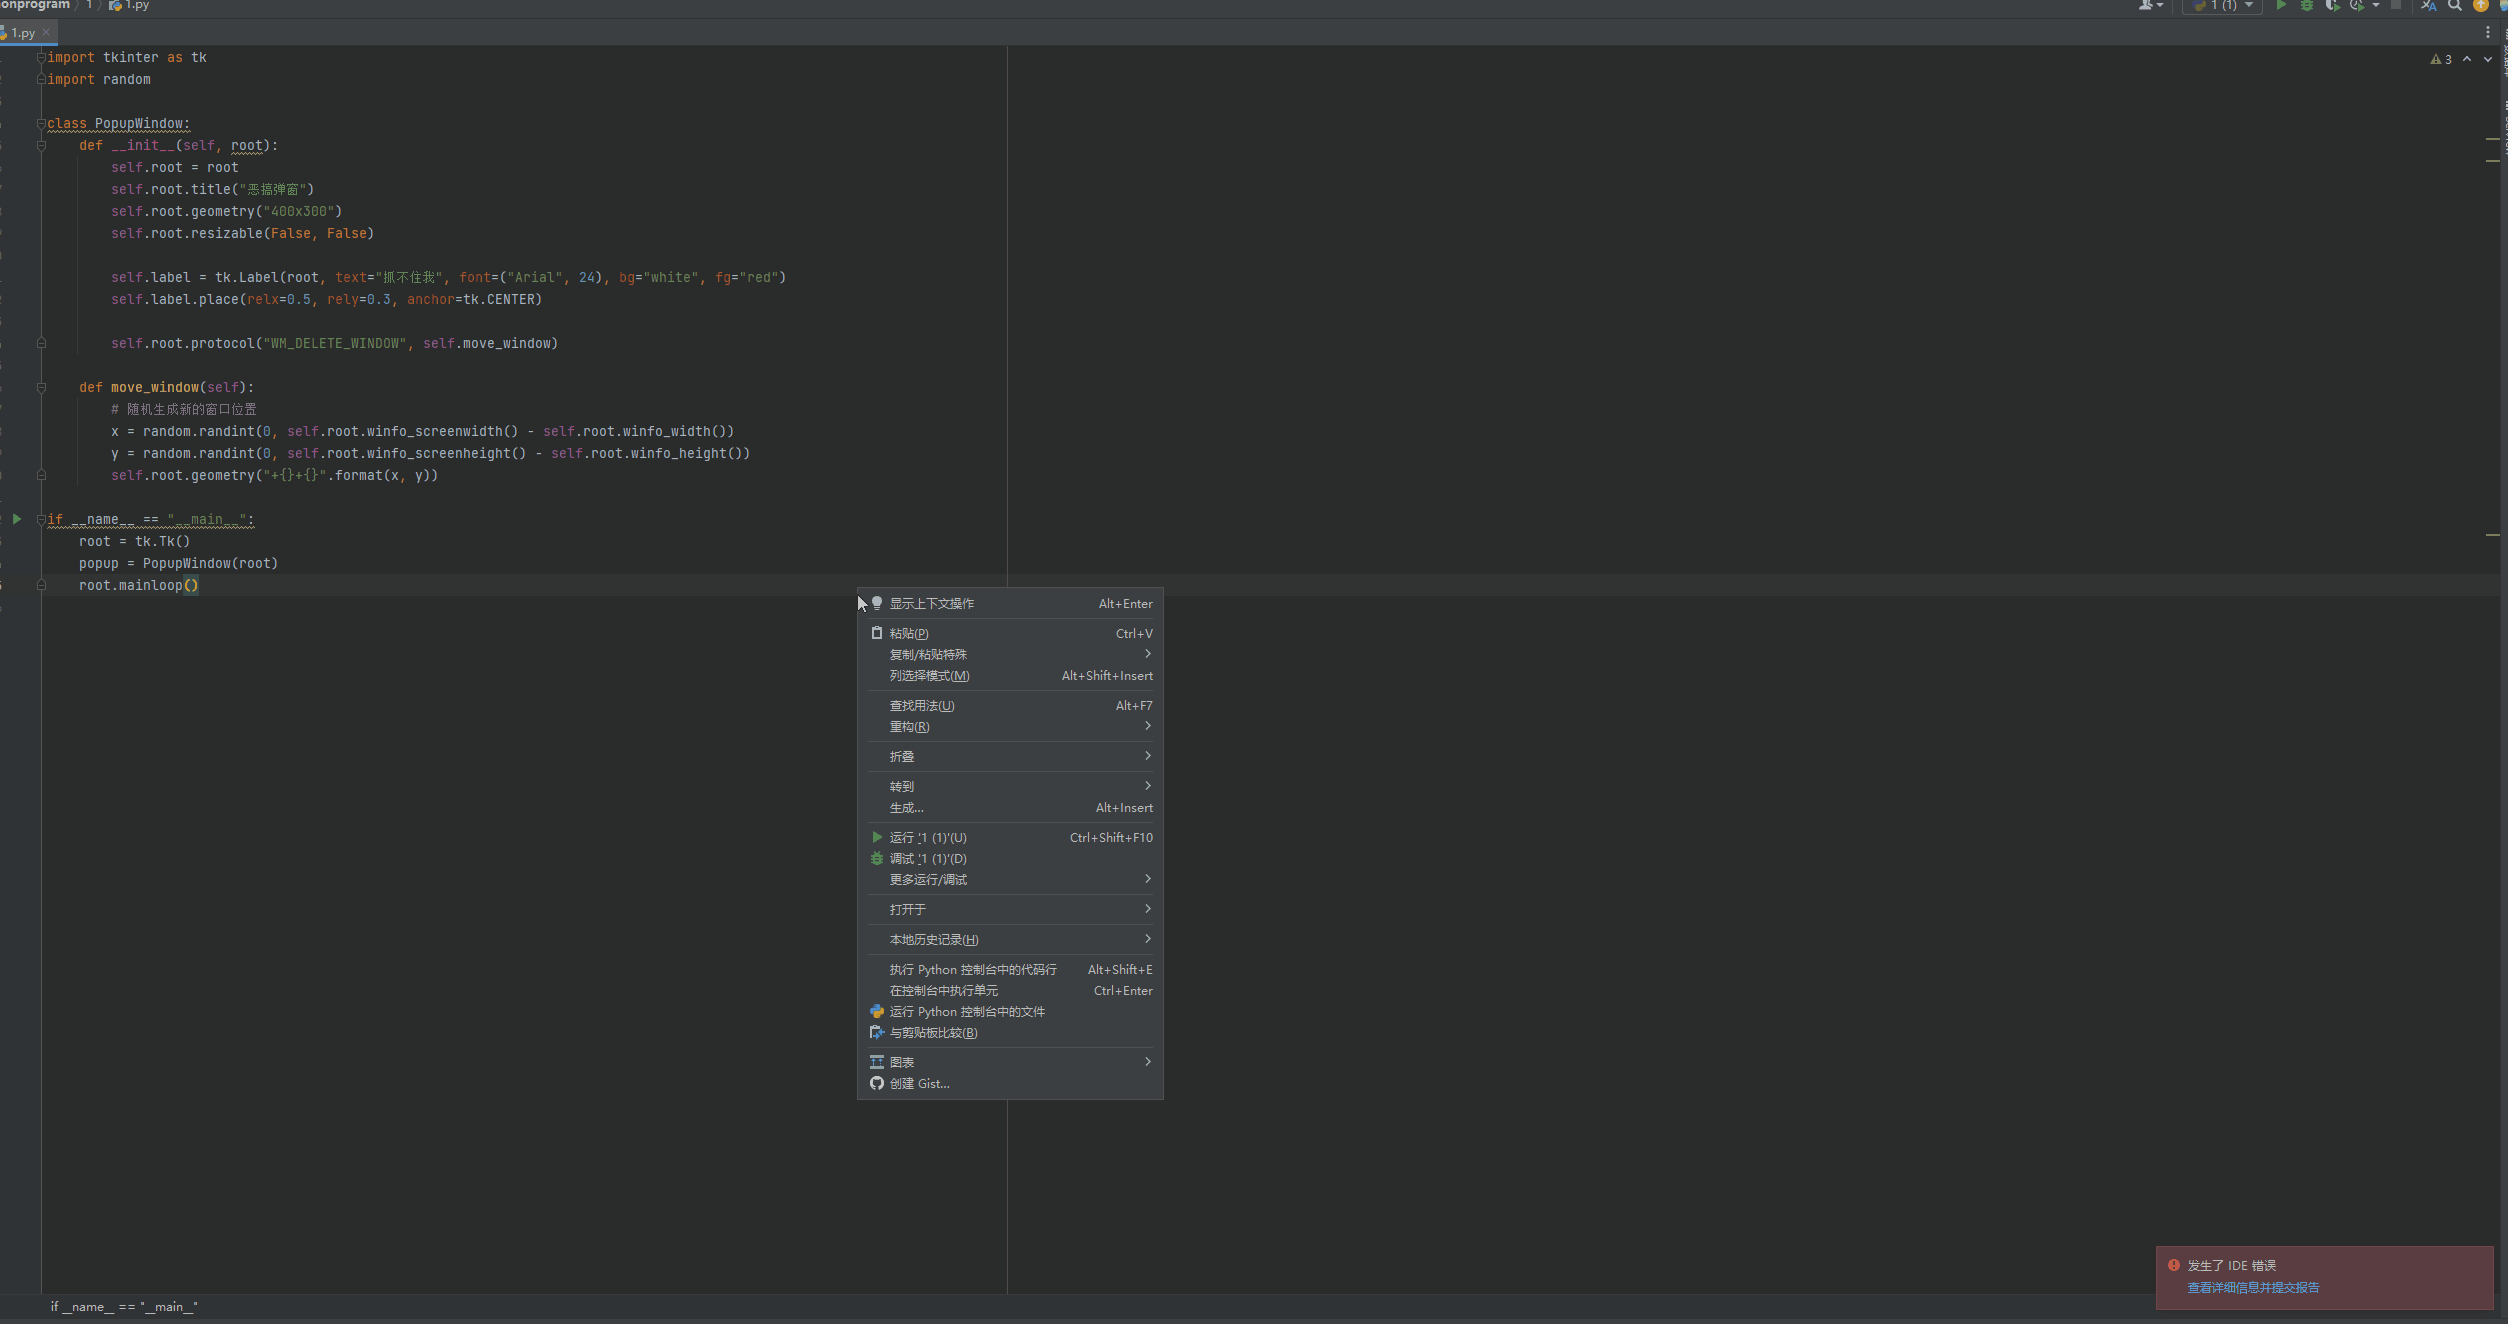
Task: Click the red error icon in IDE error notification
Action: [2173, 1265]
